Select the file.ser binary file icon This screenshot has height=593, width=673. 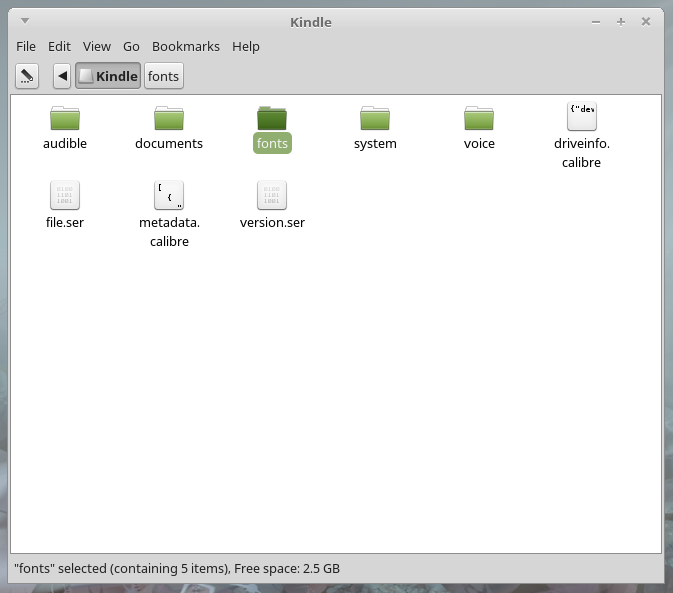[x=65, y=195]
